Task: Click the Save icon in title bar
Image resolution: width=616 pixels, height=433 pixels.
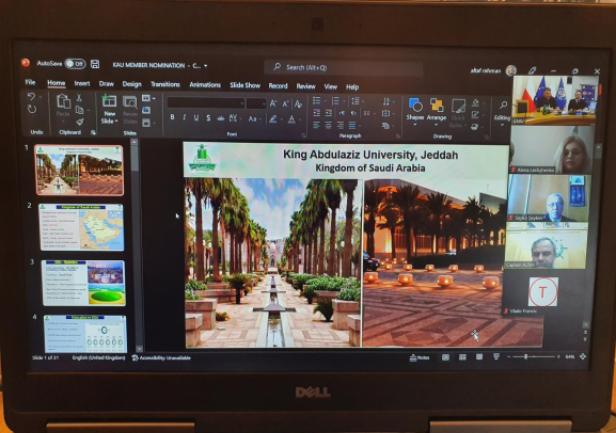Action: pyautogui.click(x=94, y=63)
